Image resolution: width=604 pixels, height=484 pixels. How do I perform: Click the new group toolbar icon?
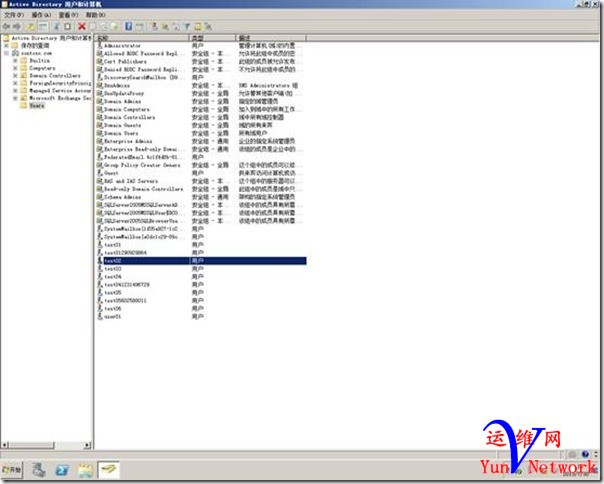[x=165, y=27]
